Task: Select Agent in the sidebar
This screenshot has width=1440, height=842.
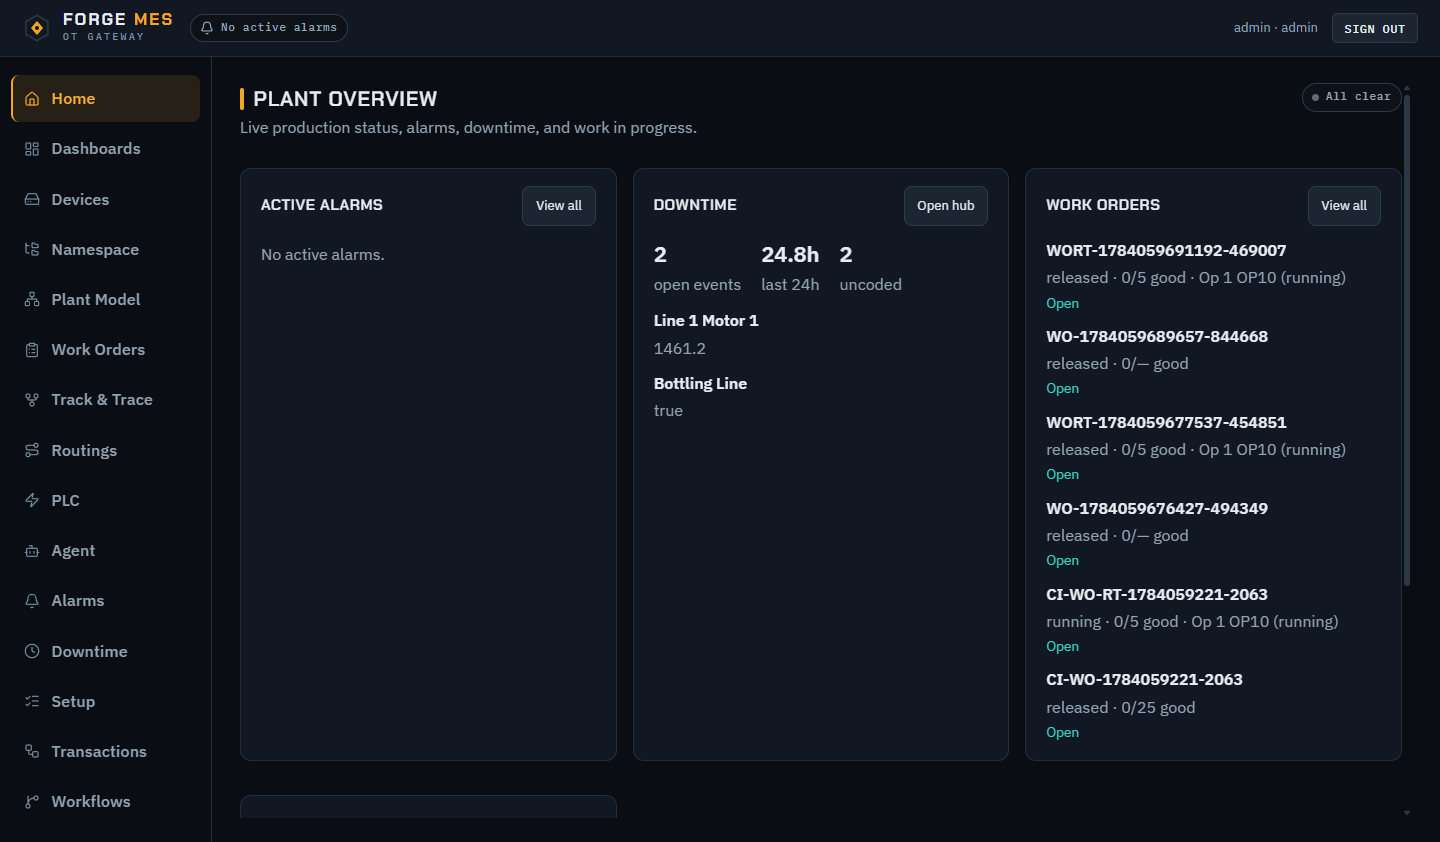Action: pos(106,551)
